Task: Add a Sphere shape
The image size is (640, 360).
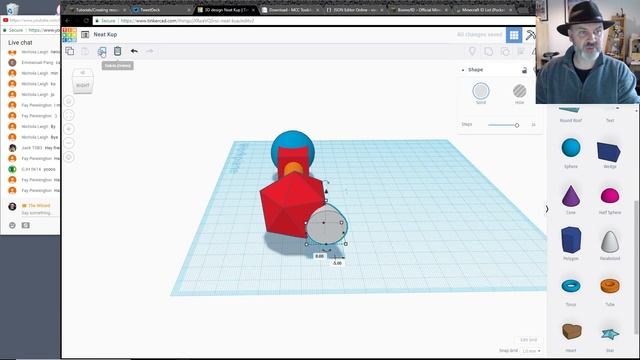Action: tap(571, 148)
